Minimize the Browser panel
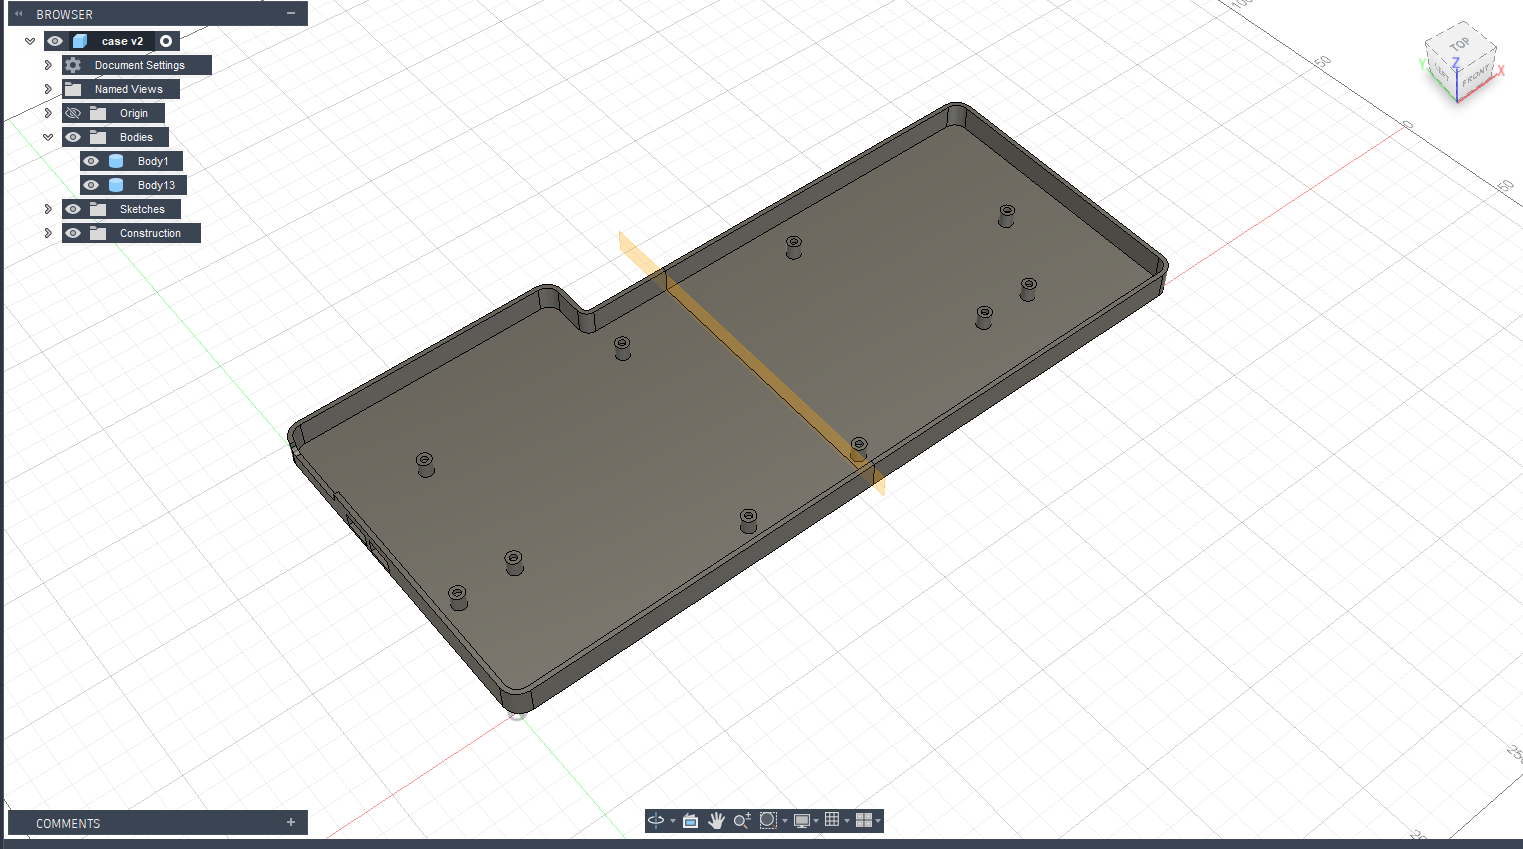Screen dimensions: 1523x849 (291, 14)
